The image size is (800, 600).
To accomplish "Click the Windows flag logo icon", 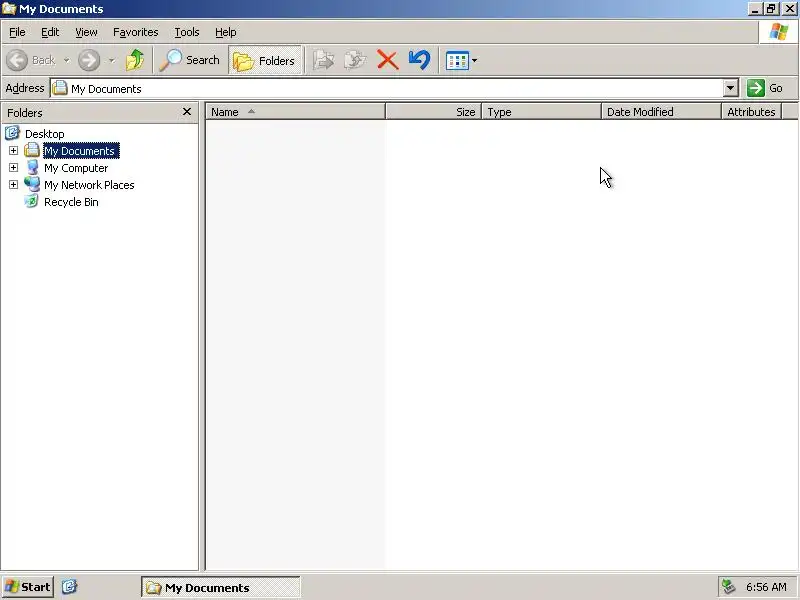I will (x=779, y=32).
